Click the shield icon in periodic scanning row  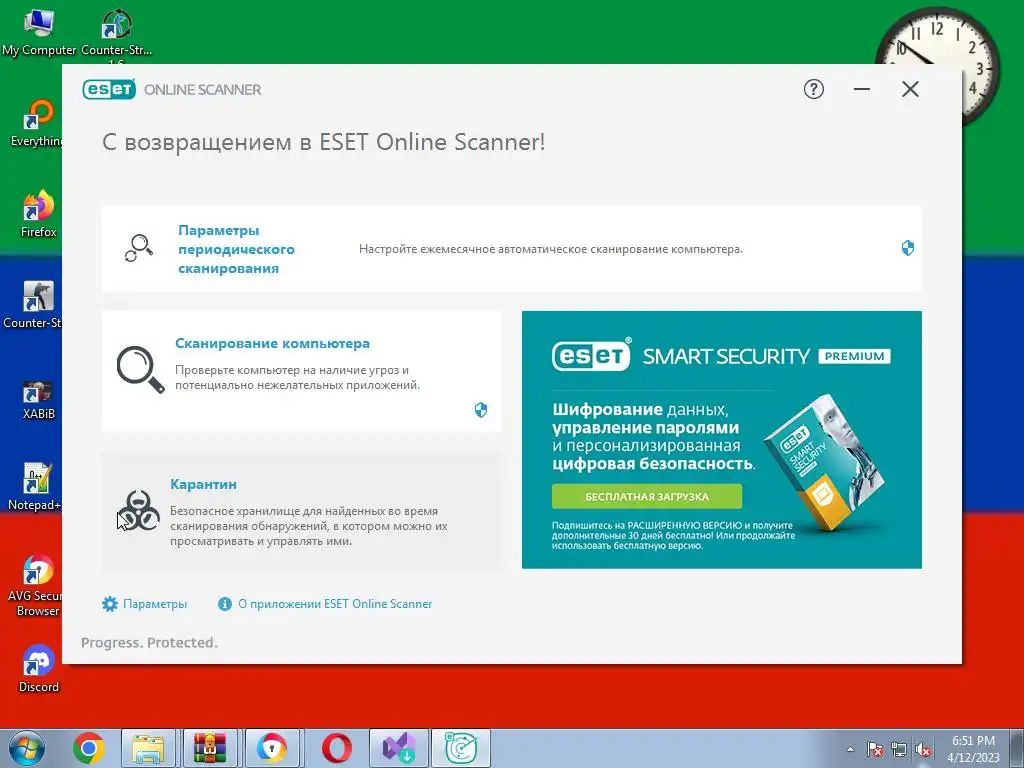tap(907, 248)
